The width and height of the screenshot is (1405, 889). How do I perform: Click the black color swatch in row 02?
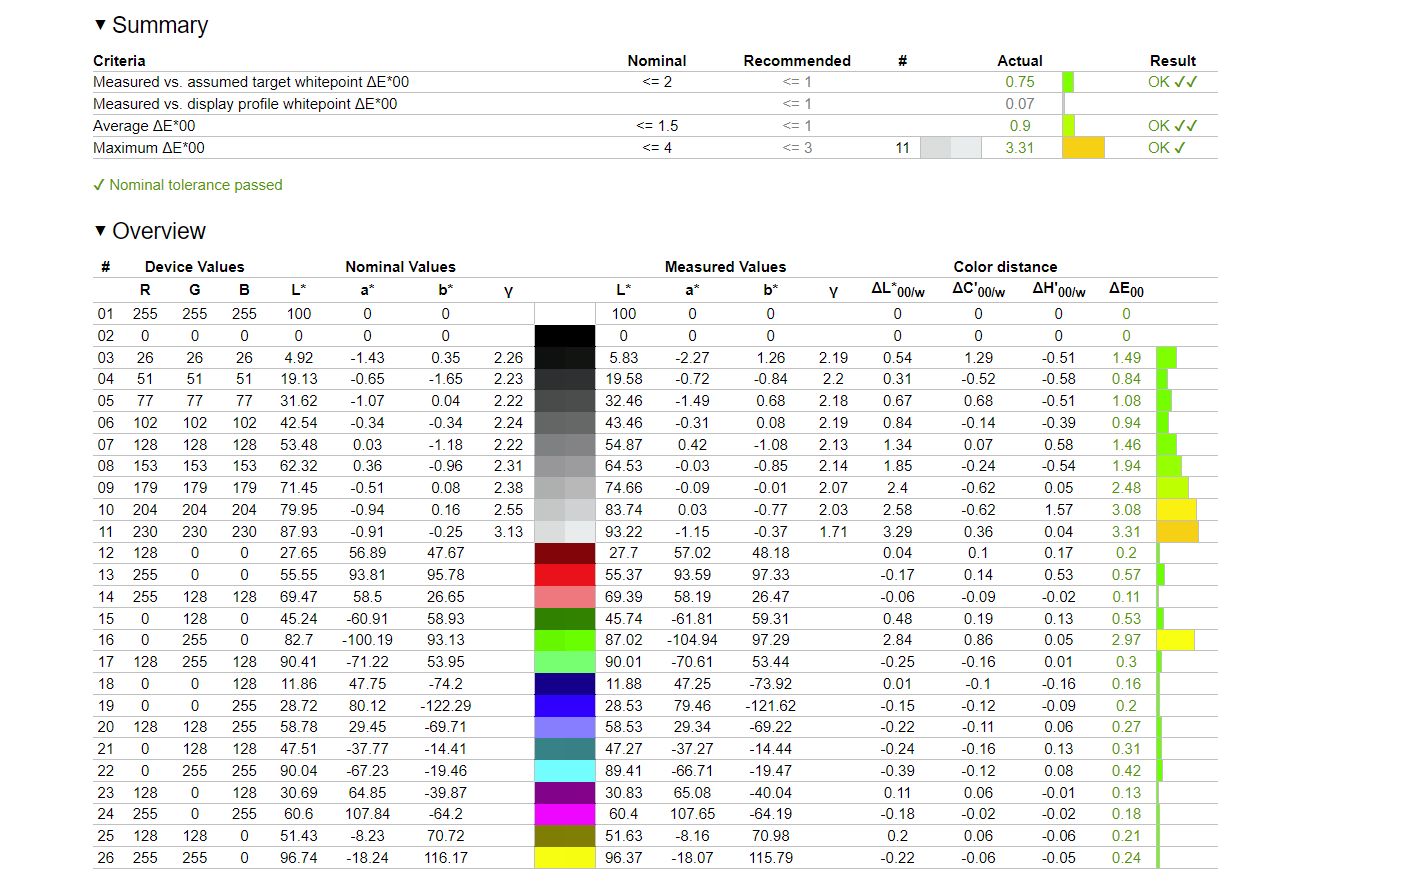[565, 336]
